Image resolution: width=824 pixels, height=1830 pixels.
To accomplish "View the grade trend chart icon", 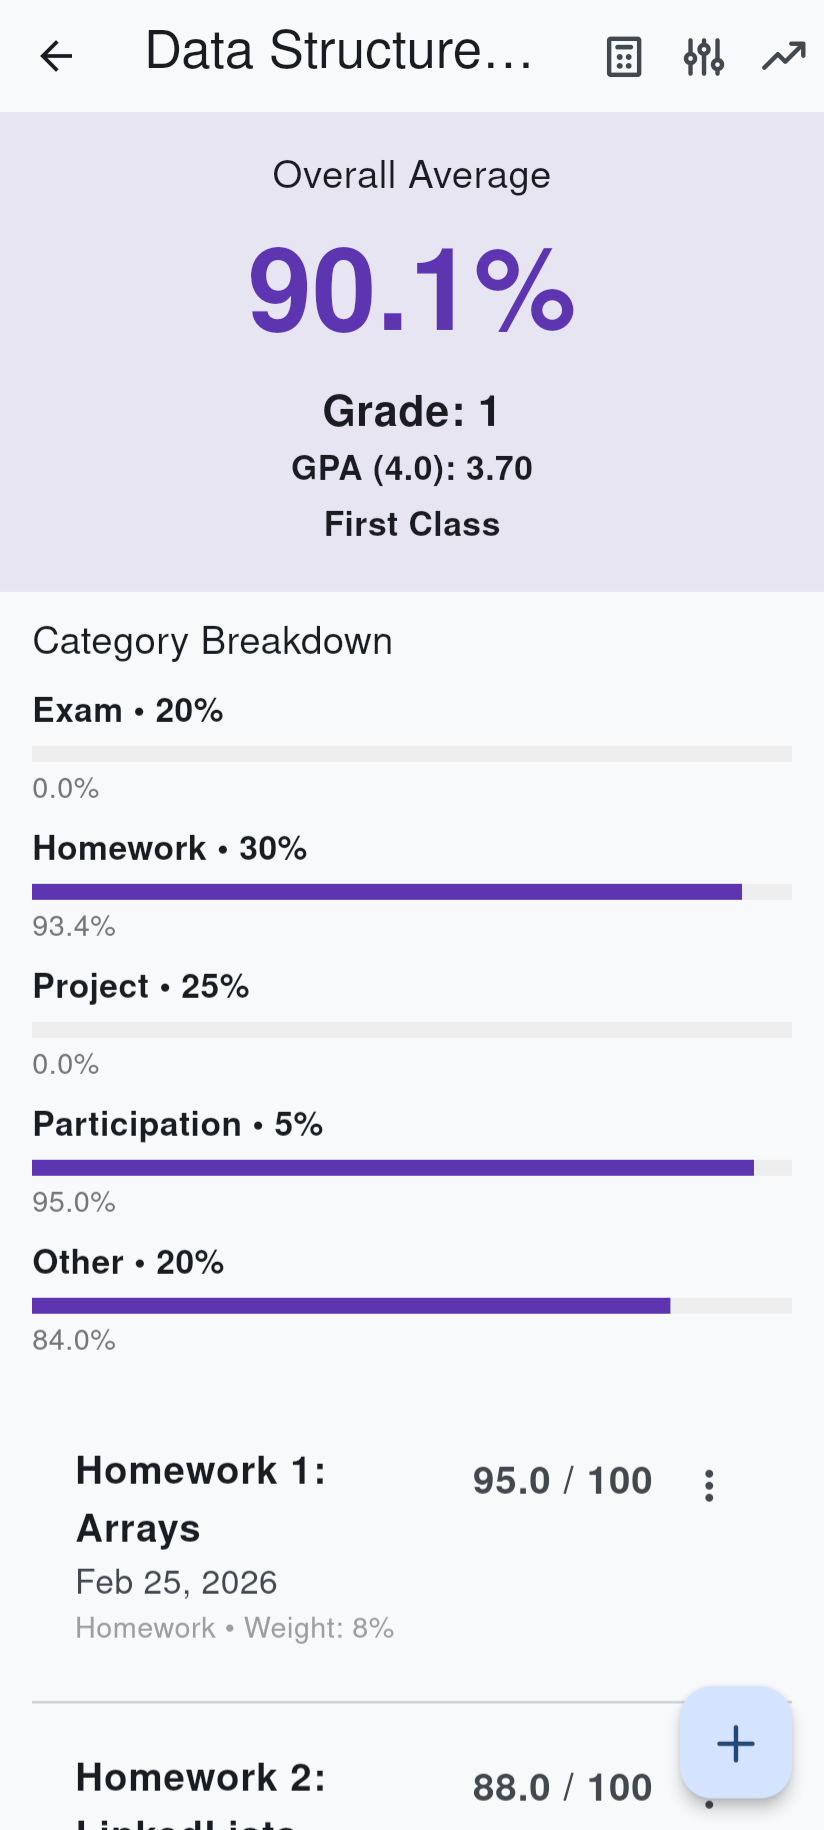I will coord(784,55).
